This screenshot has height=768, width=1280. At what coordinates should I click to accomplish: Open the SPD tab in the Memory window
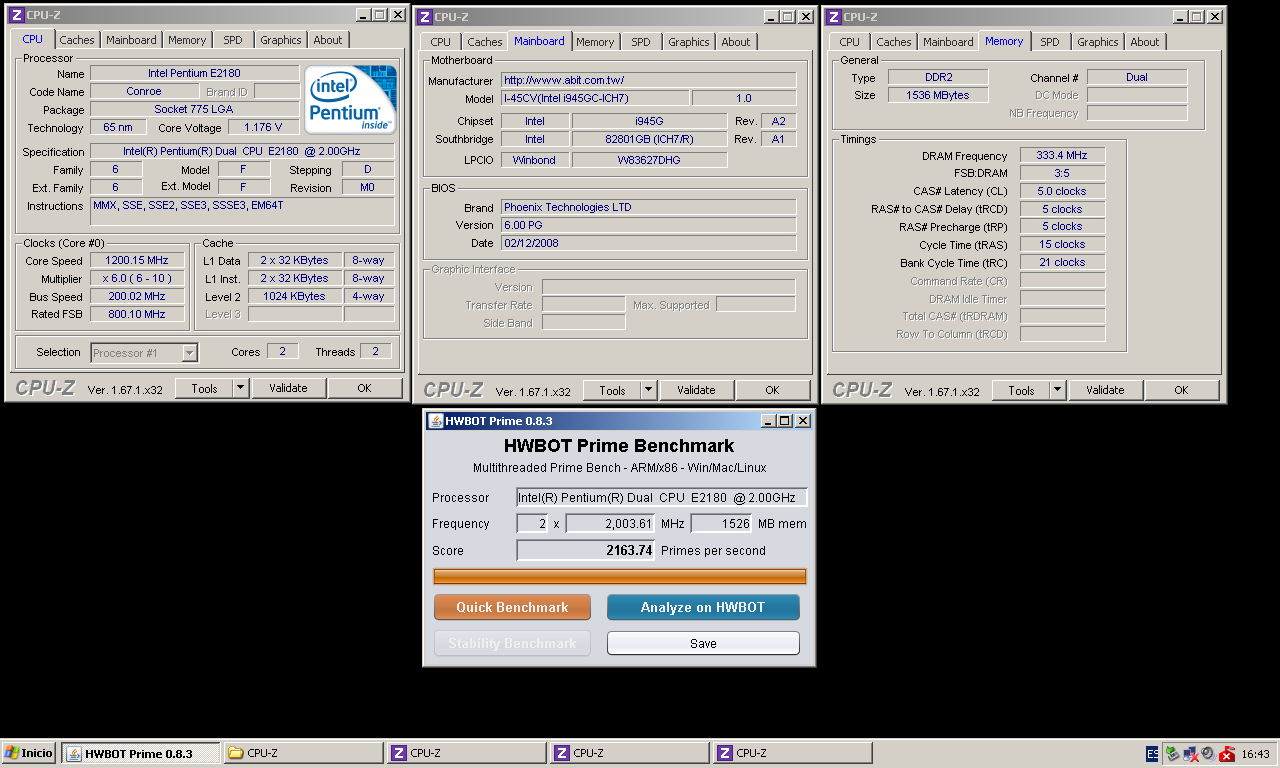click(1050, 42)
